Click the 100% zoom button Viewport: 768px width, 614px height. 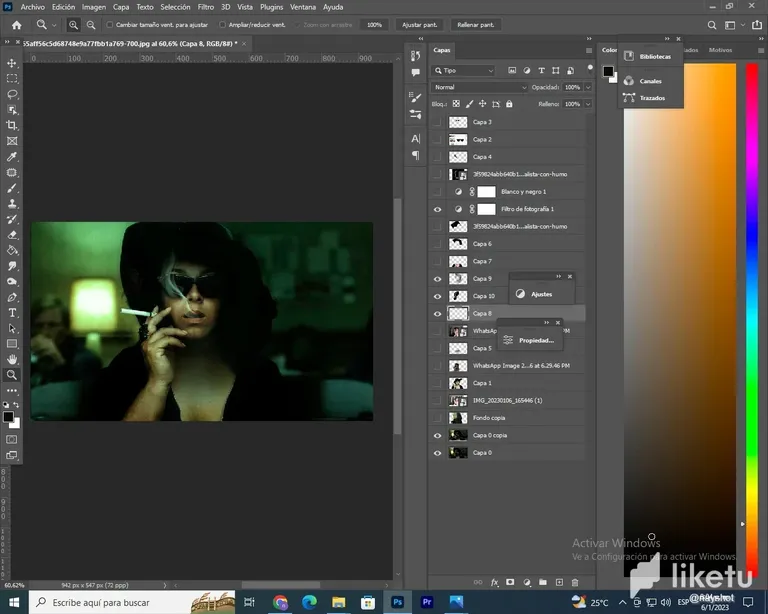coord(374,25)
